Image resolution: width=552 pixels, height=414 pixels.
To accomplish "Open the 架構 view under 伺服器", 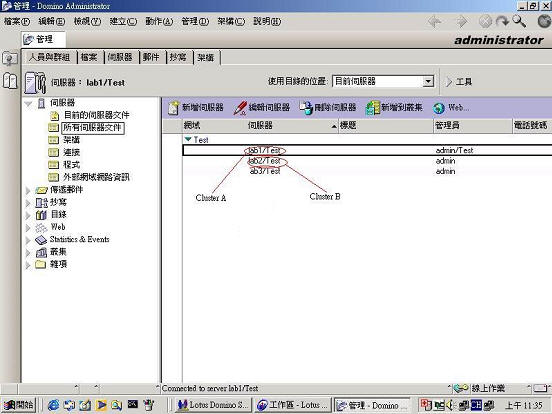I will click(x=71, y=140).
